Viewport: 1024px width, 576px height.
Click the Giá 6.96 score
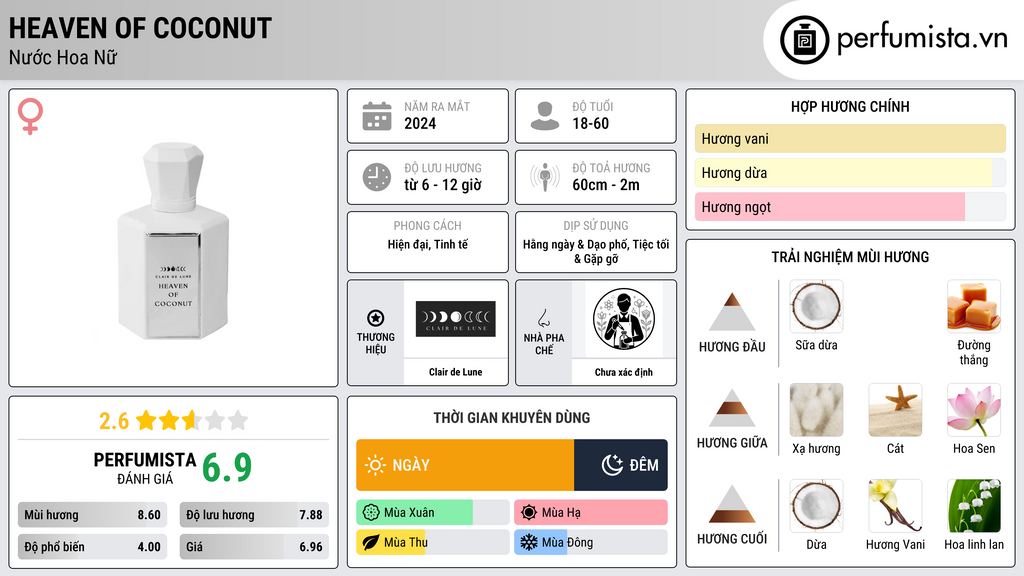coord(254,547)
